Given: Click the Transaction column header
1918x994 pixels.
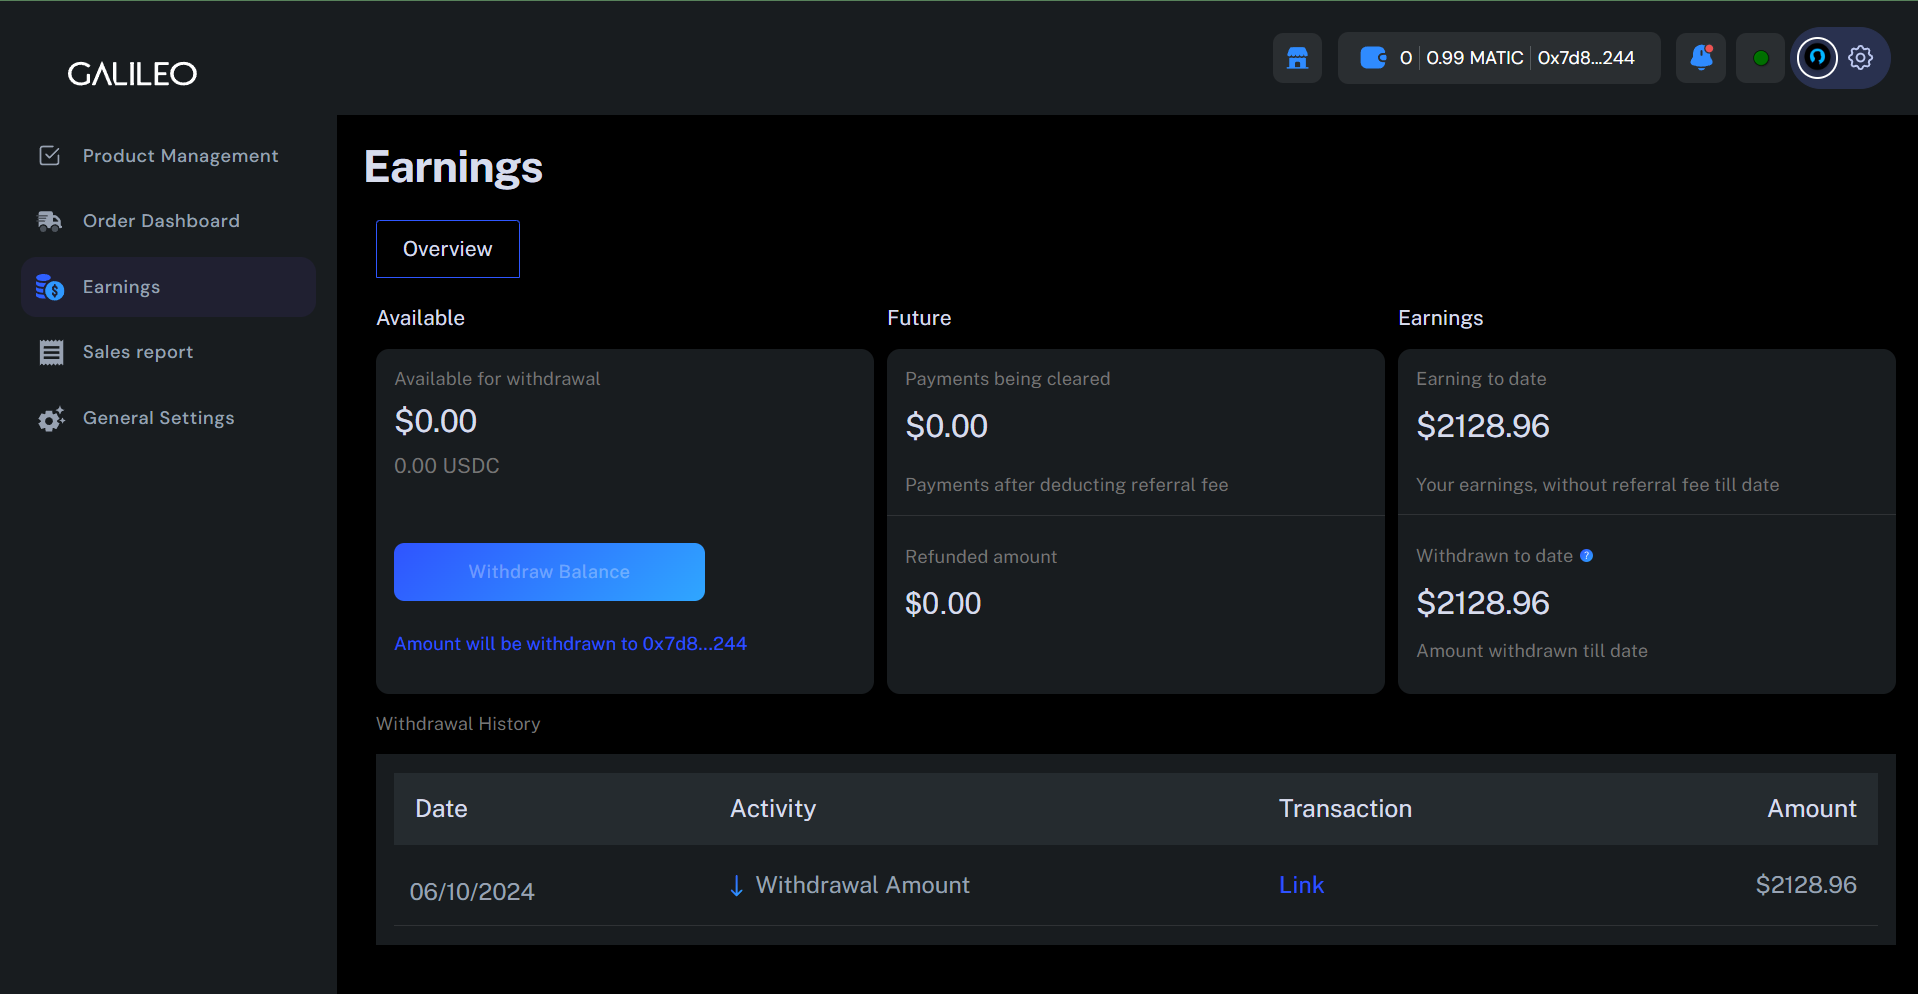Looking at the screenshot, I should (1345, 809).
